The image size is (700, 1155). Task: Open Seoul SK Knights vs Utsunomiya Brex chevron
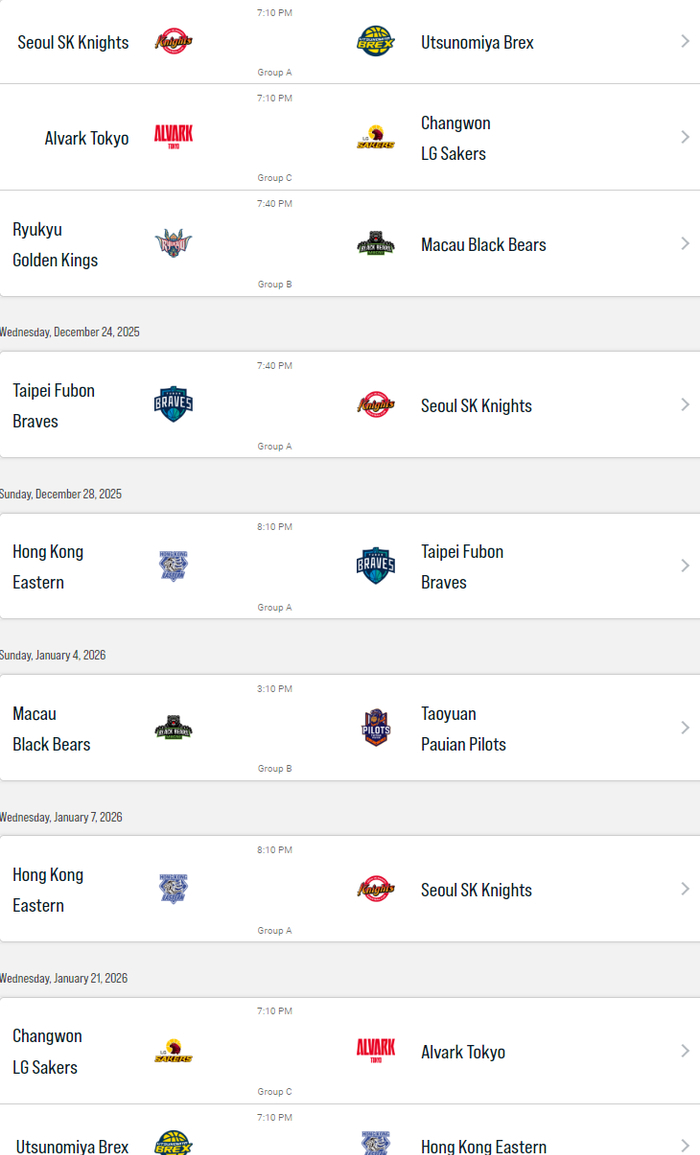pyautogui.click(x=685, y=42)
